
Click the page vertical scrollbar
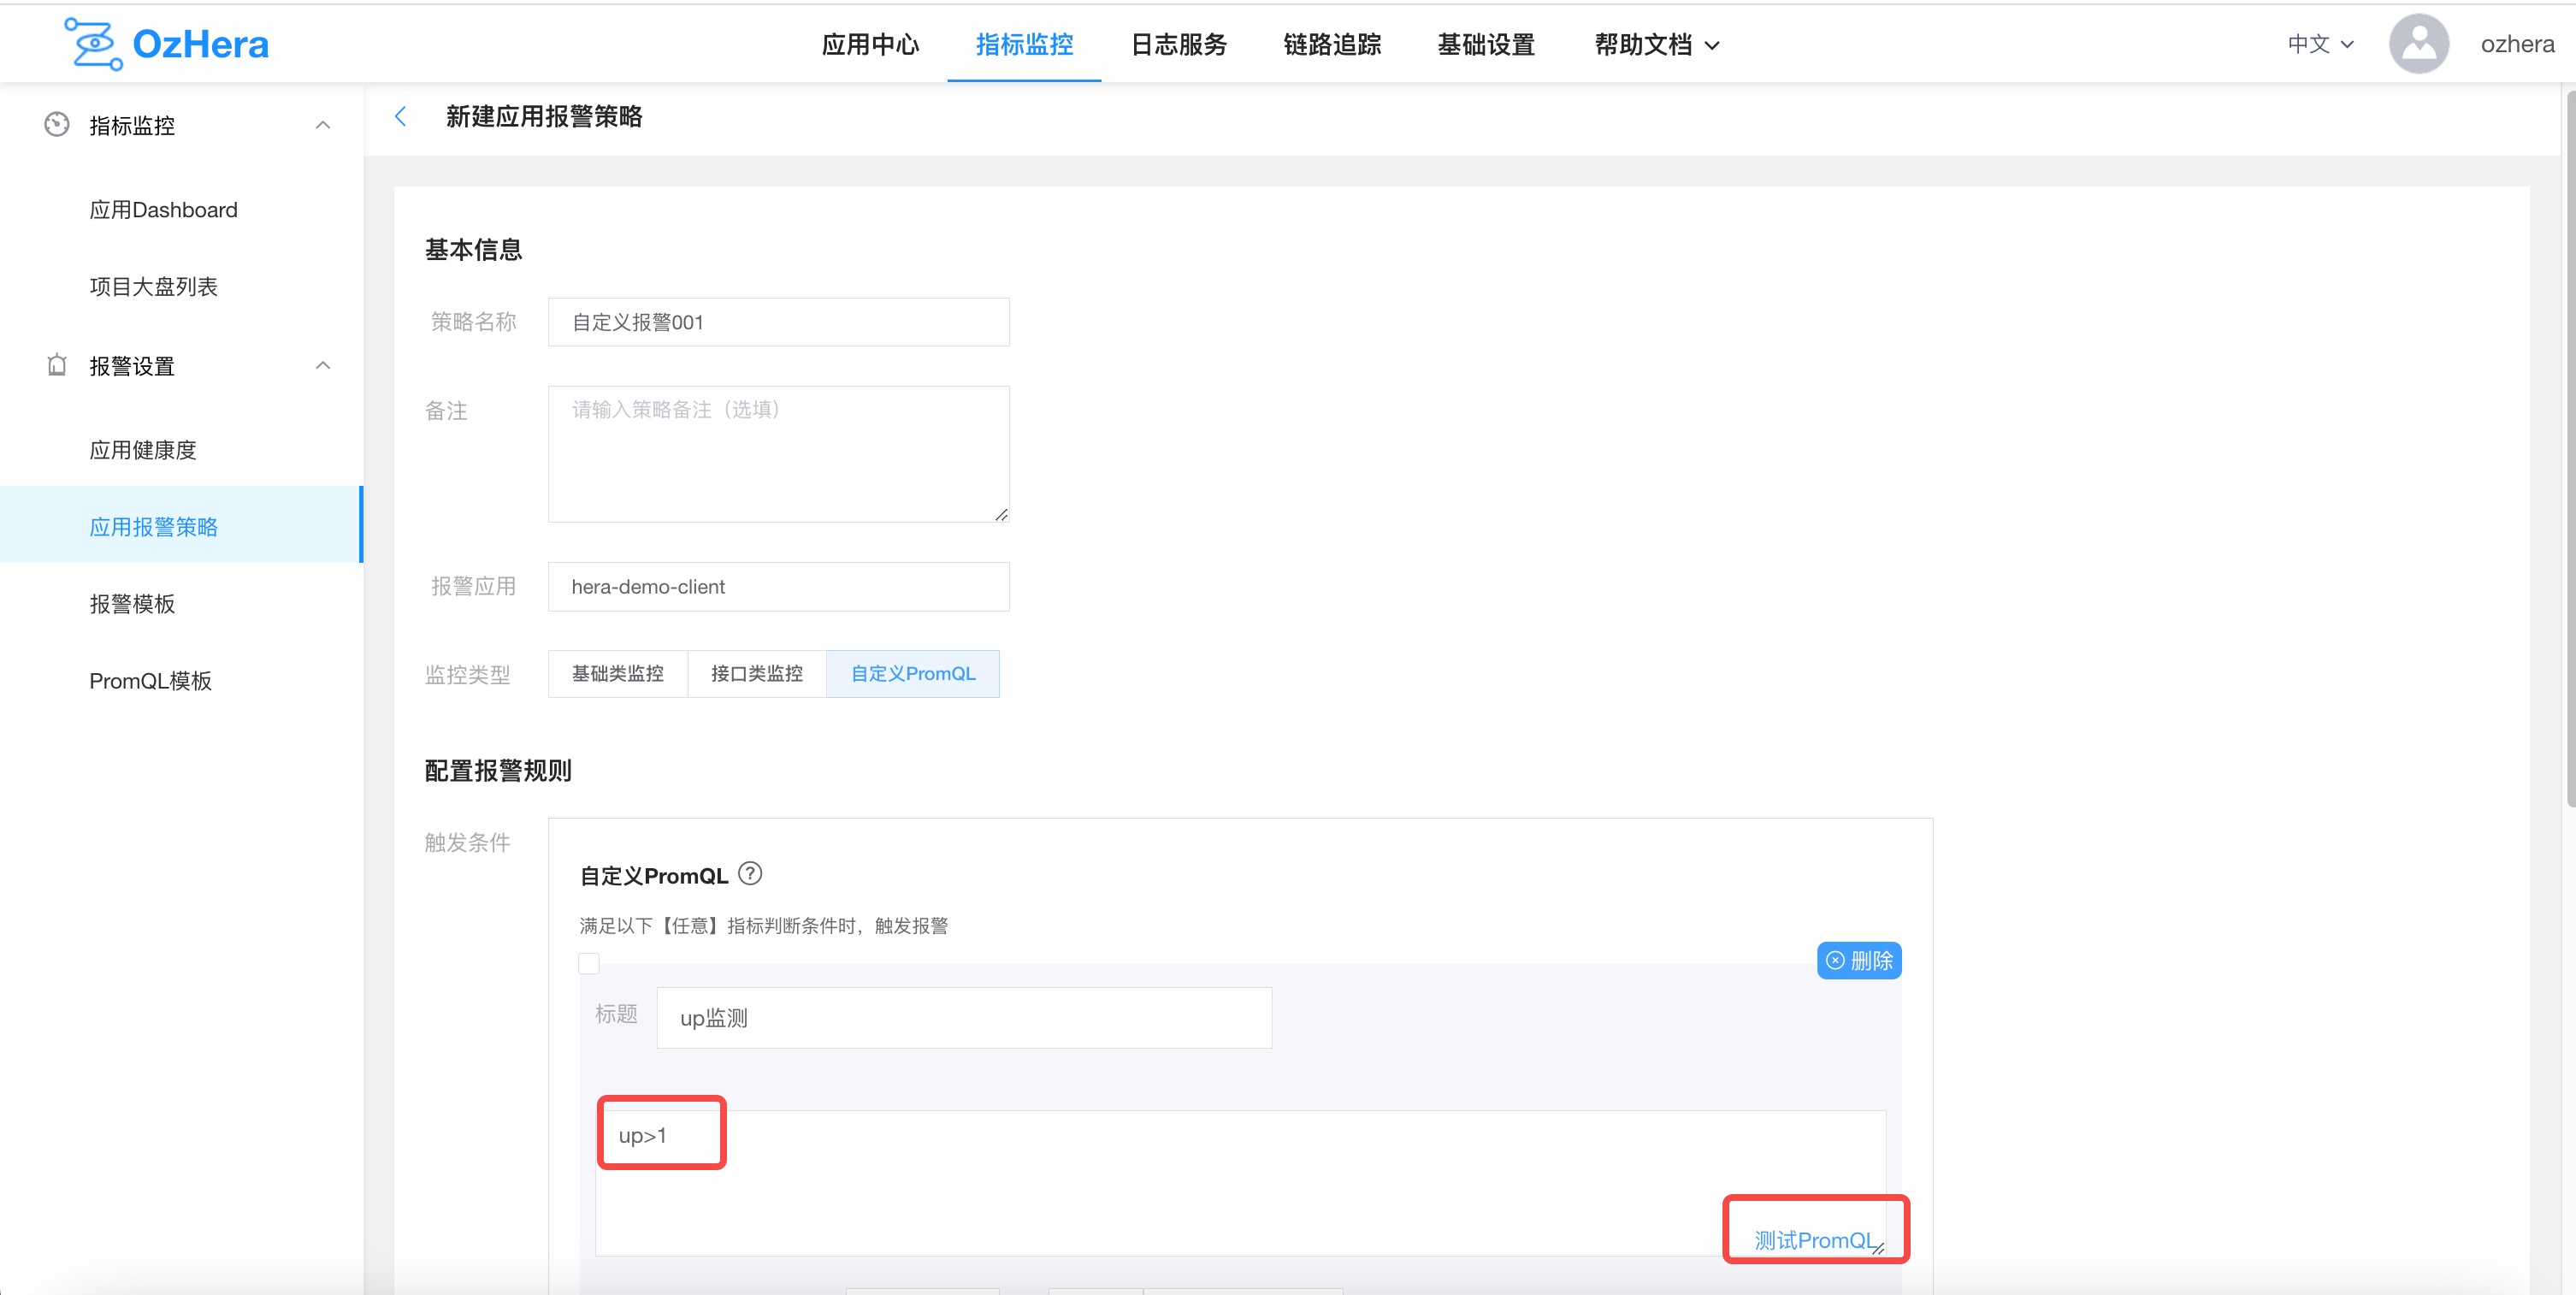click(2570, 448)
